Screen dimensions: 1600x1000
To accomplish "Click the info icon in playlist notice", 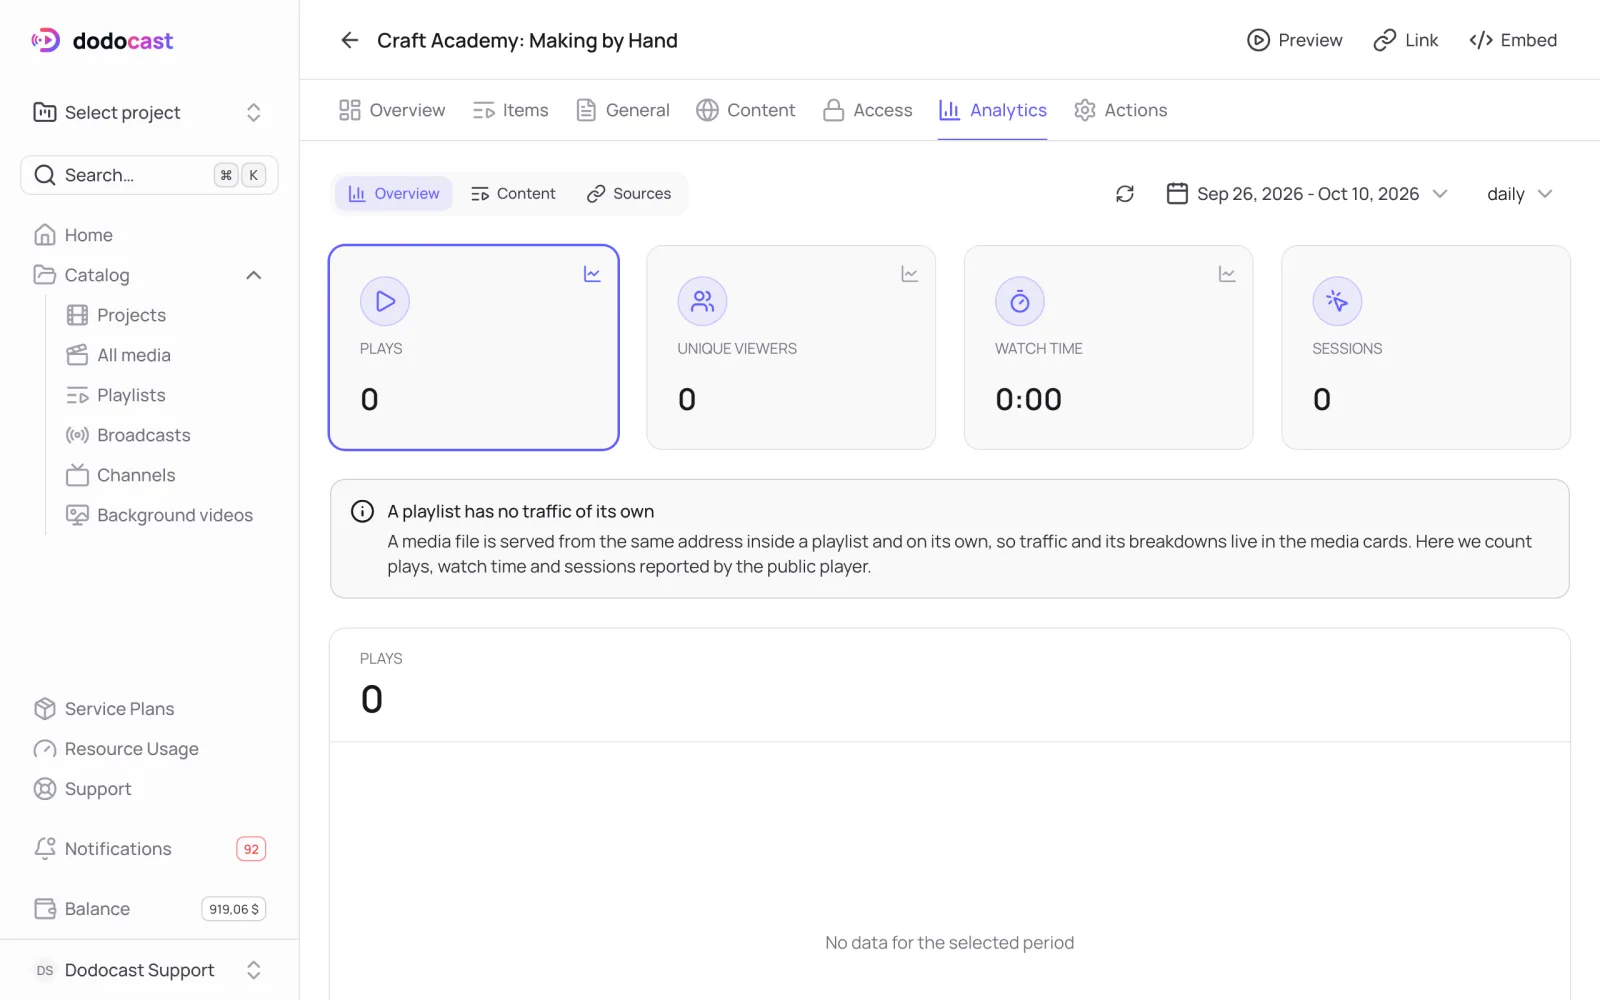I will (362, 512).
